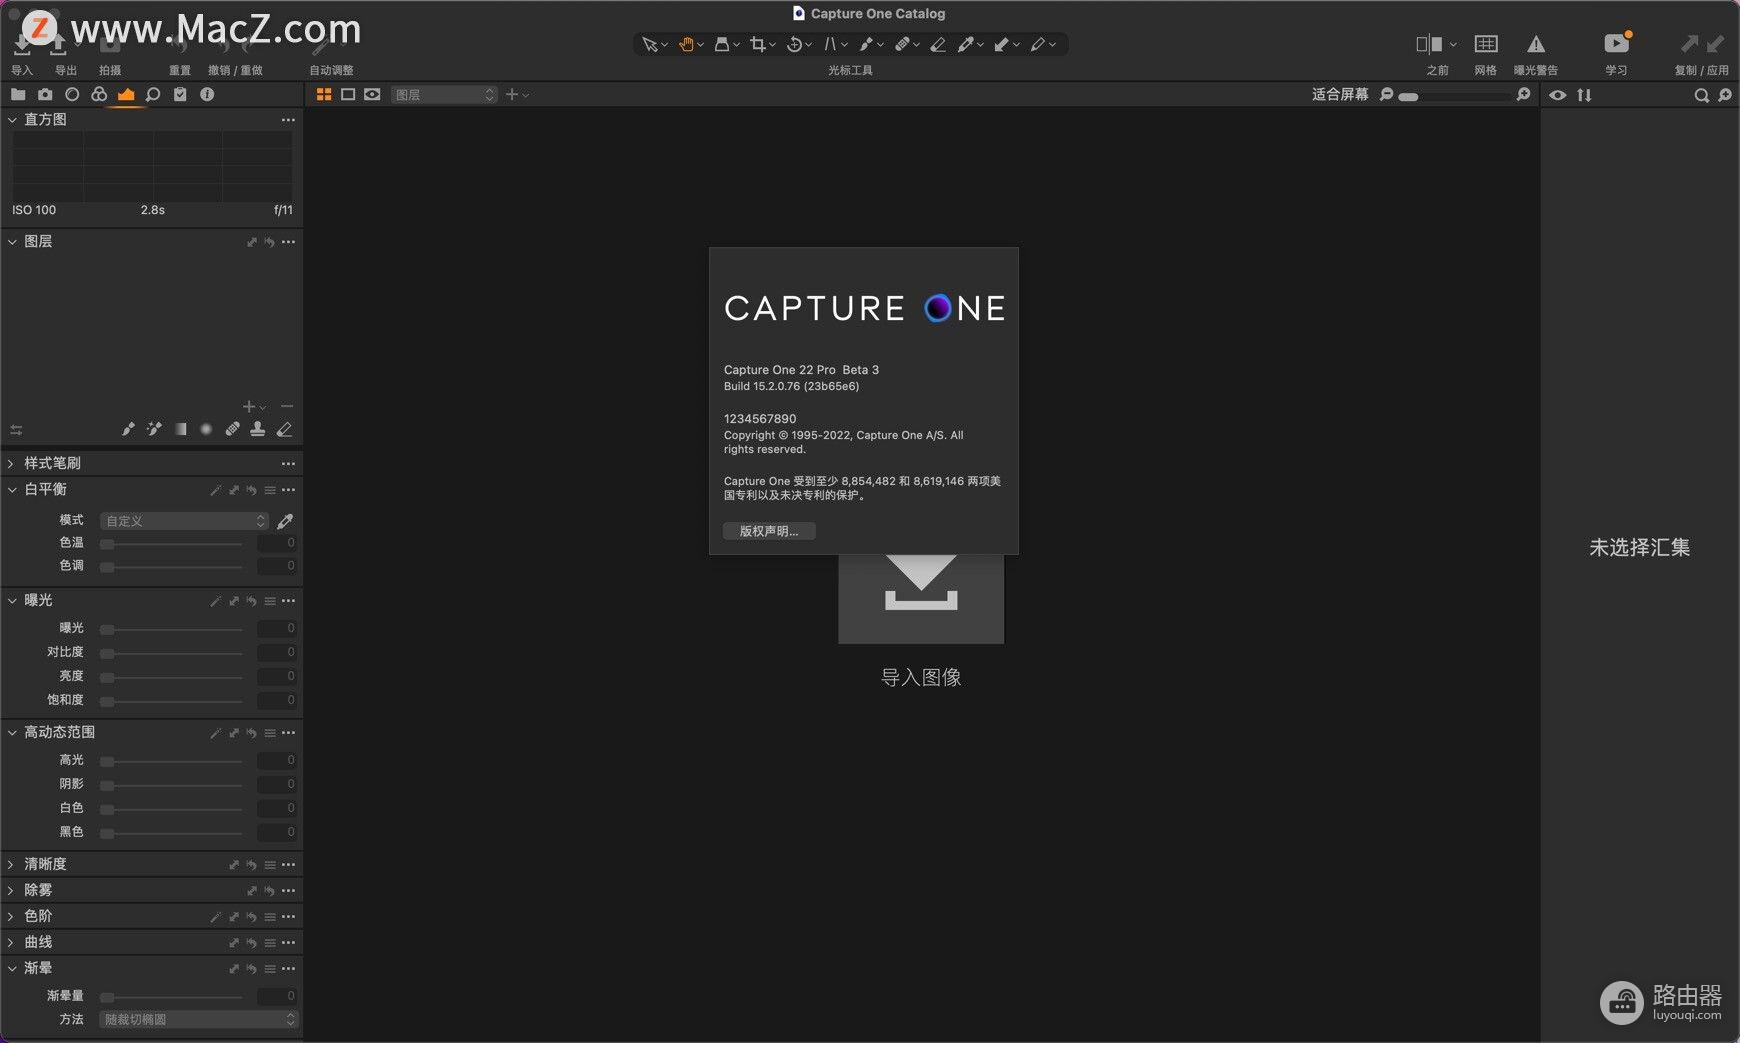Click the add layer plus in 图层 panel

pyautogui.click(x=249, y=406)
